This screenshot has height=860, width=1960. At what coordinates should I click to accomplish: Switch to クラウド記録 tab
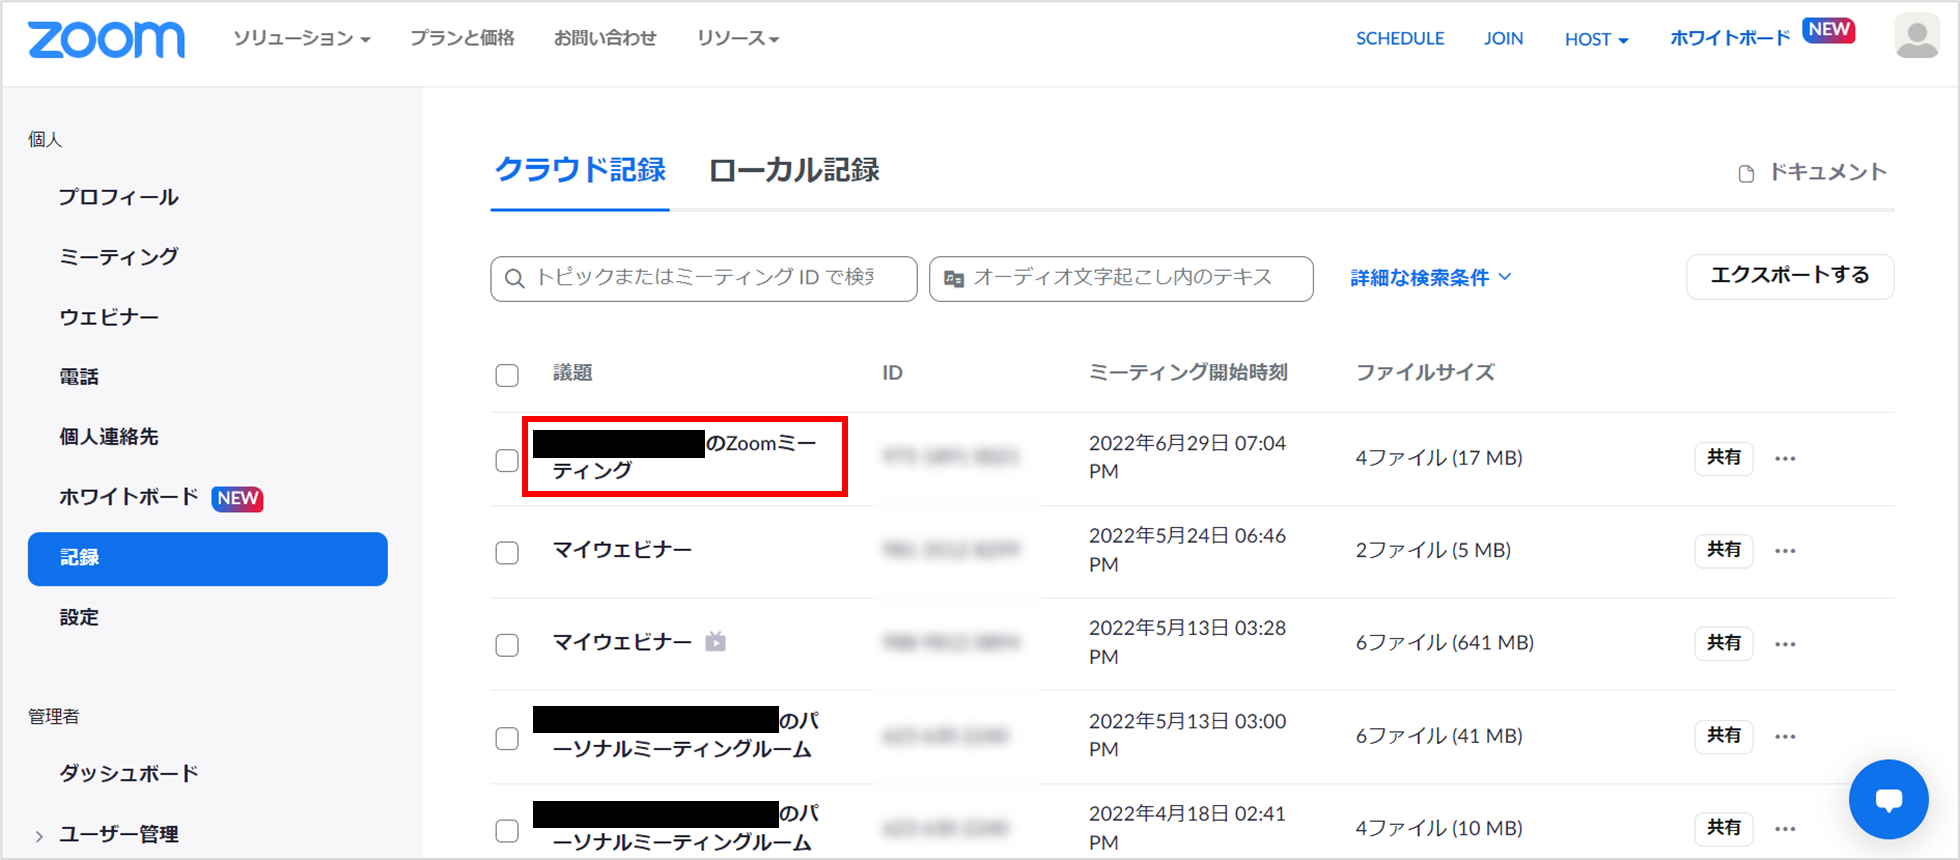580,170
